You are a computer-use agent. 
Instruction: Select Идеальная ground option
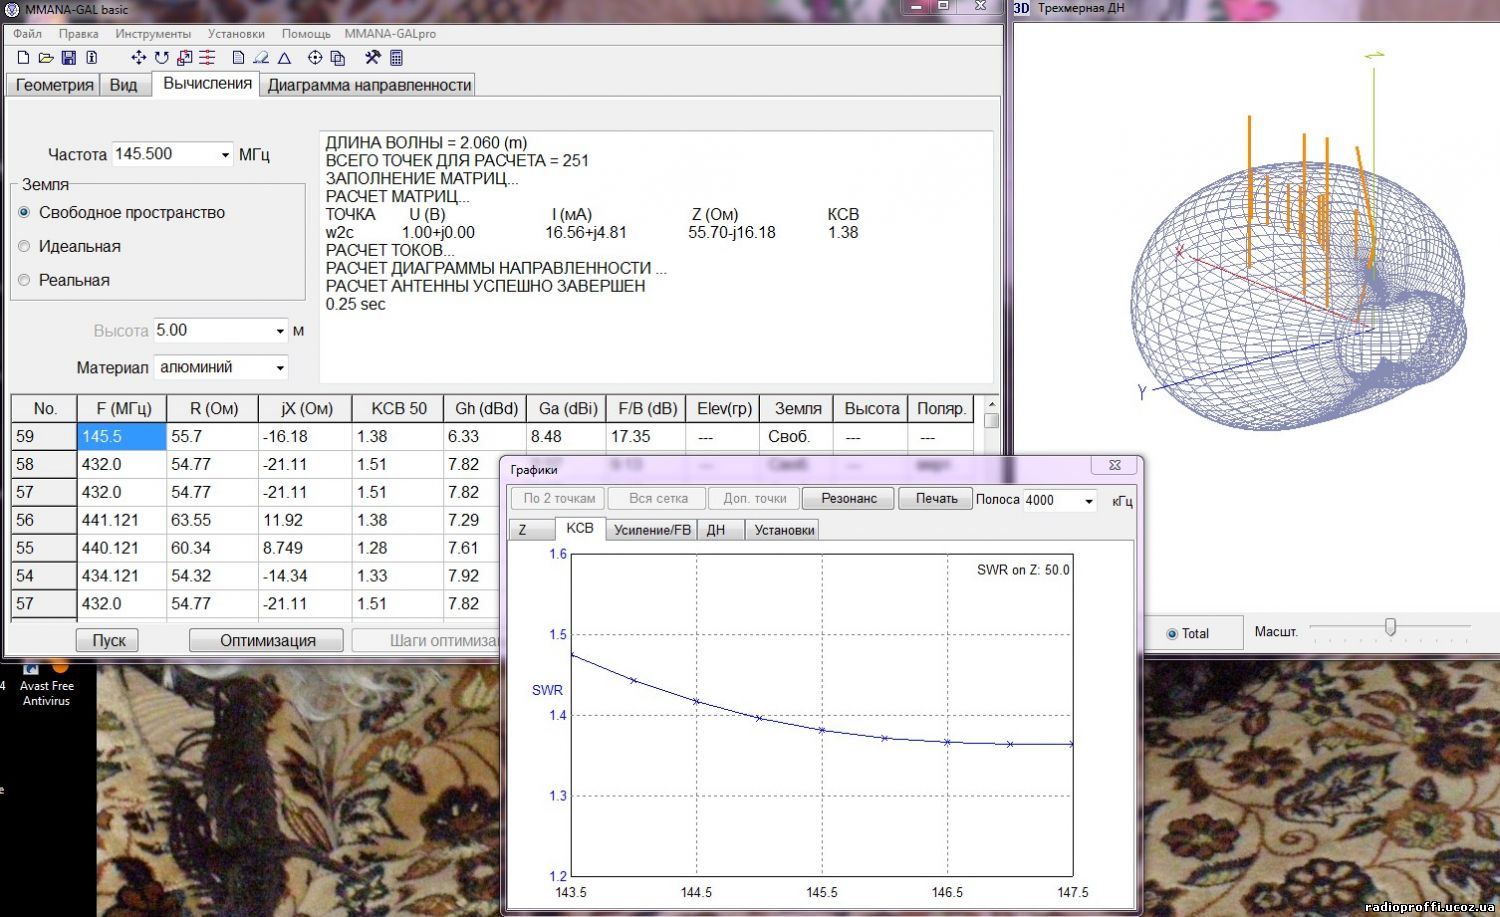[25, 246]
